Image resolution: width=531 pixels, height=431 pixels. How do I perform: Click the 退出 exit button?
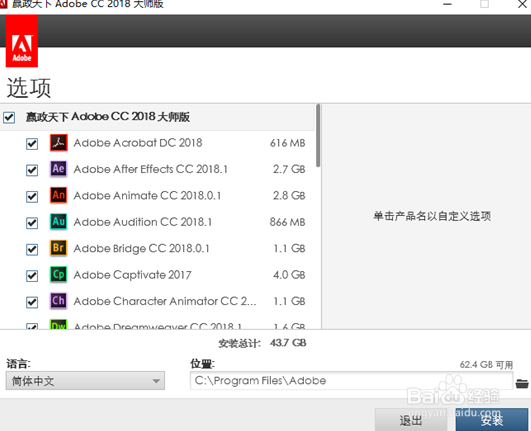click(411, 420)
